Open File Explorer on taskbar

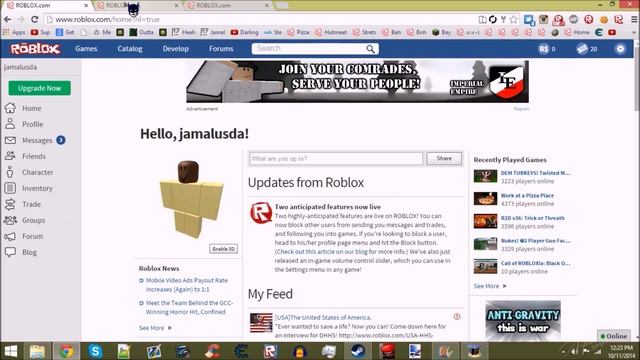(x=37, y=351)
